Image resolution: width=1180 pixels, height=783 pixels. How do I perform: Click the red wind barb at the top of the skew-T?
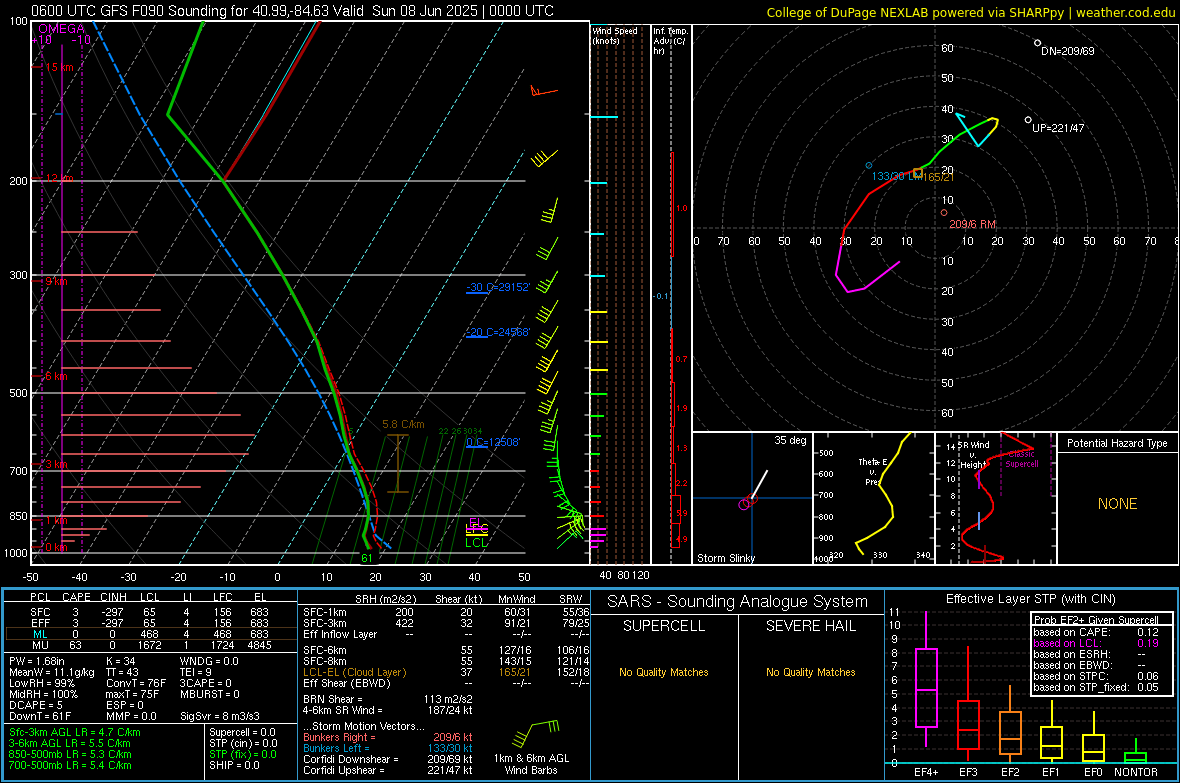coord(543,91)
